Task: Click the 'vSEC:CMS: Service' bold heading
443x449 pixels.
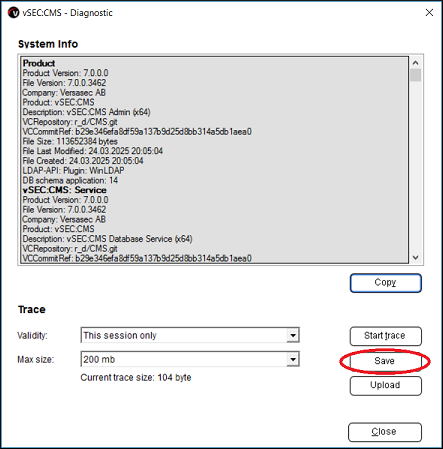Action: [x=64, y=190]
